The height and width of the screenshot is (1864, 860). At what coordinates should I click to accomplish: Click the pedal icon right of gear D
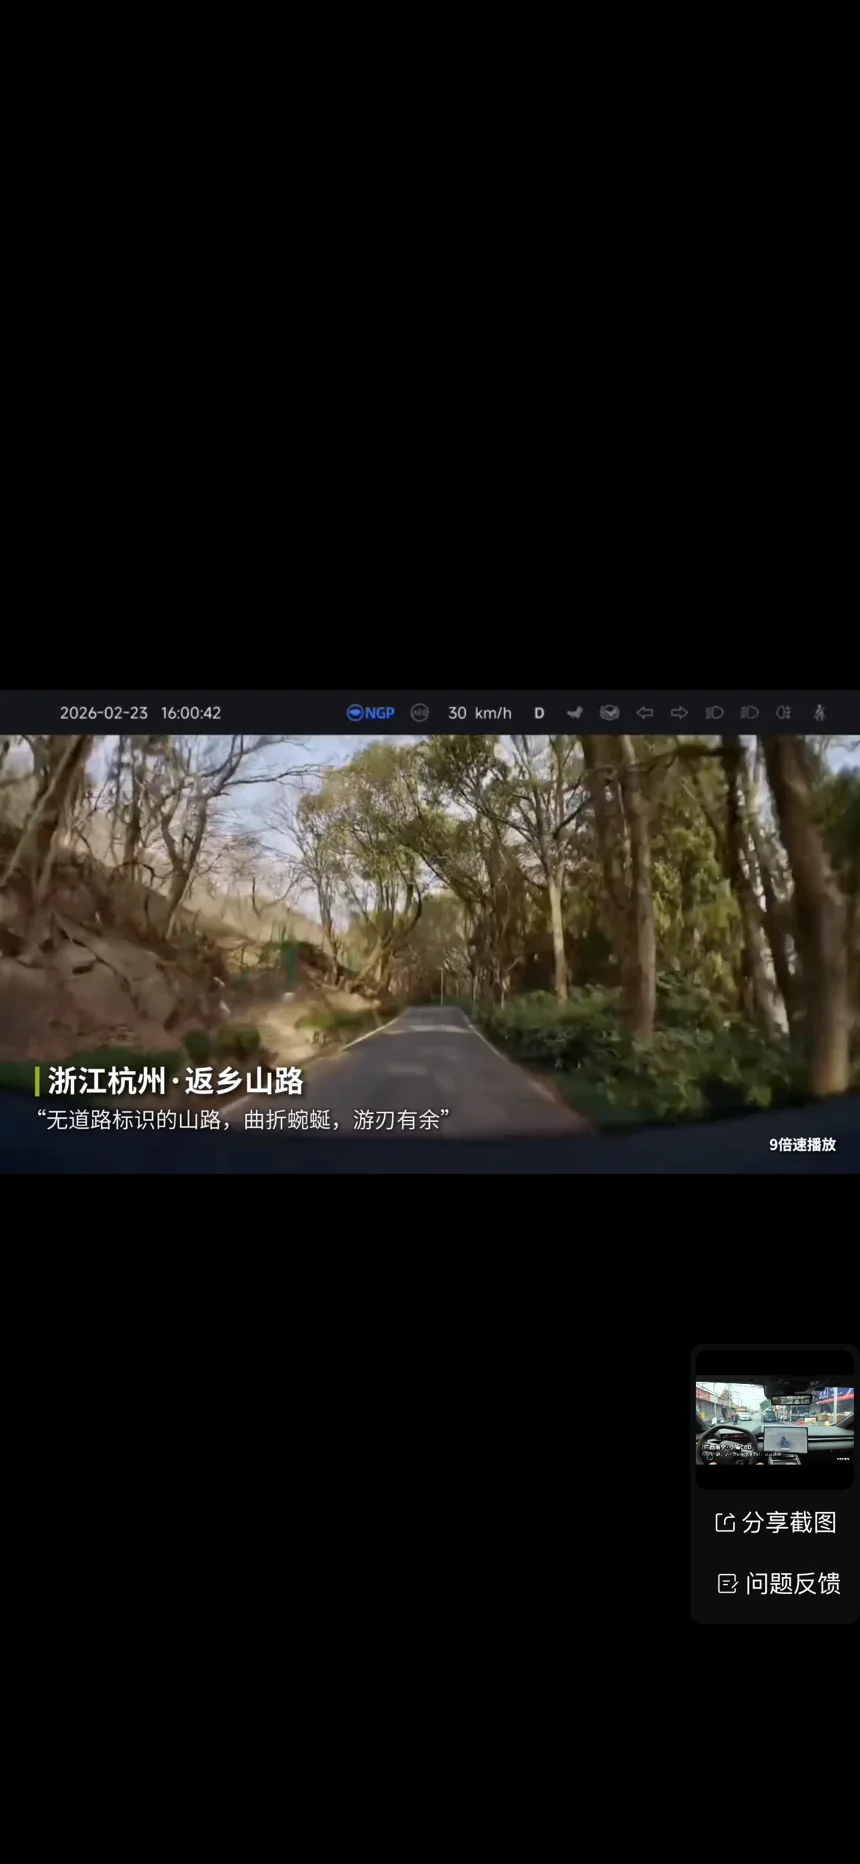point(574,713)
